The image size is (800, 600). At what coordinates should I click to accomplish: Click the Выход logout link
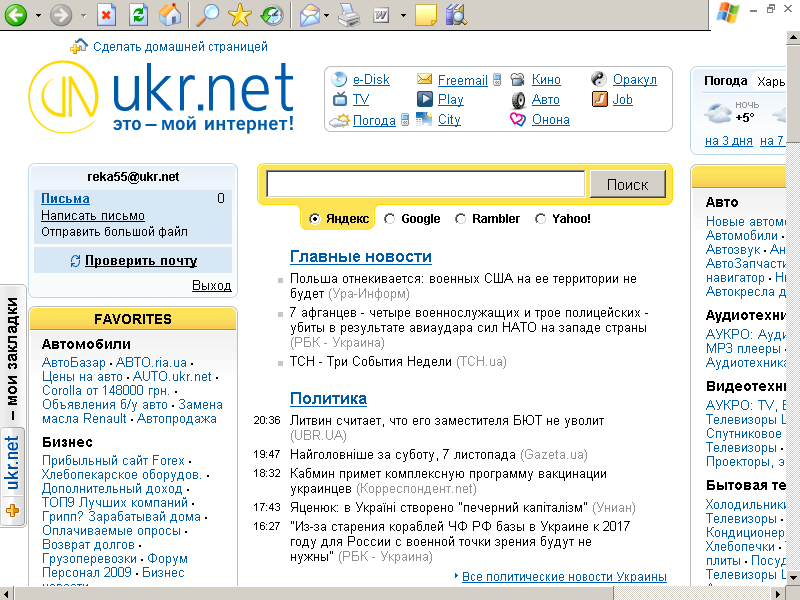click(212, 285)
